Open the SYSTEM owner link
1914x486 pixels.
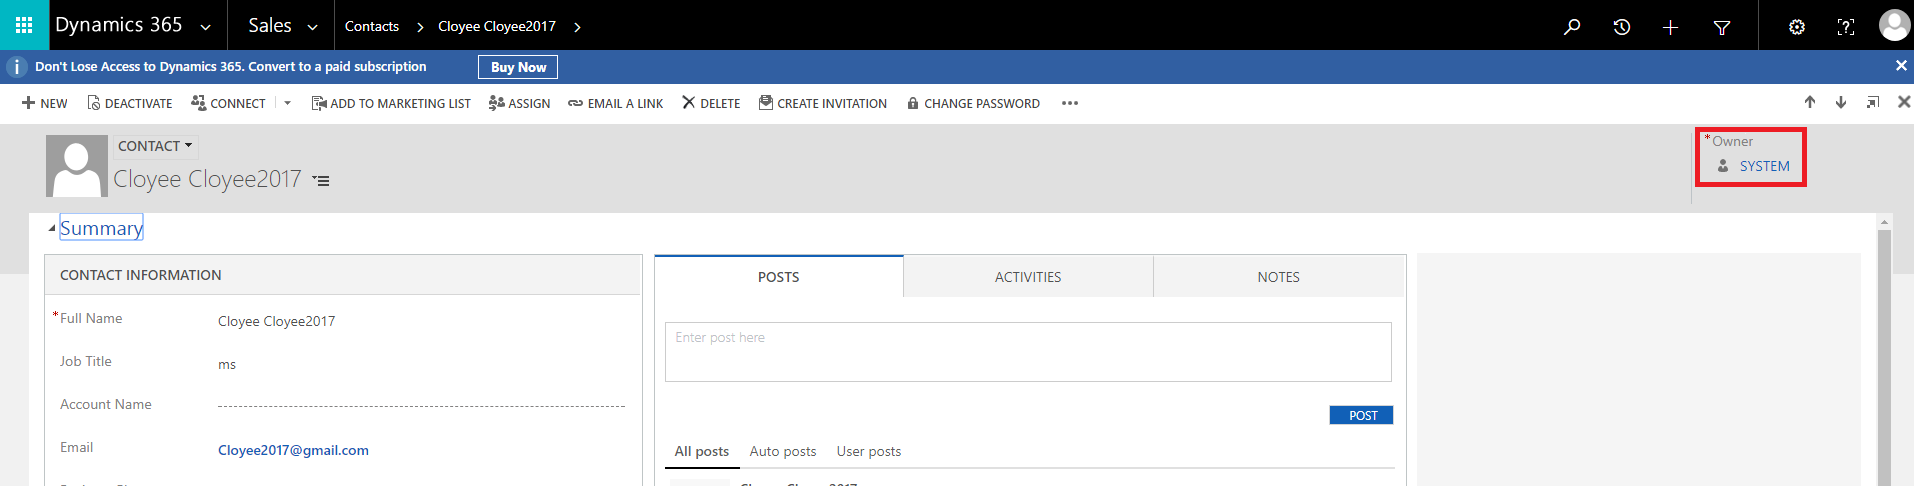point(1764,166)
